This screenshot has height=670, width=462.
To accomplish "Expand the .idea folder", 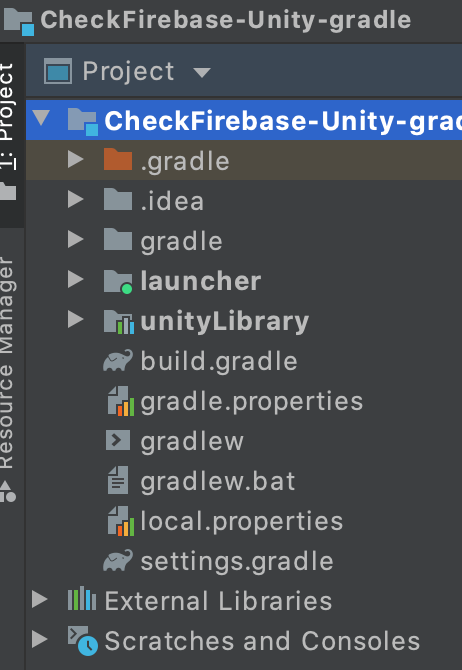I will coord(76,200).
